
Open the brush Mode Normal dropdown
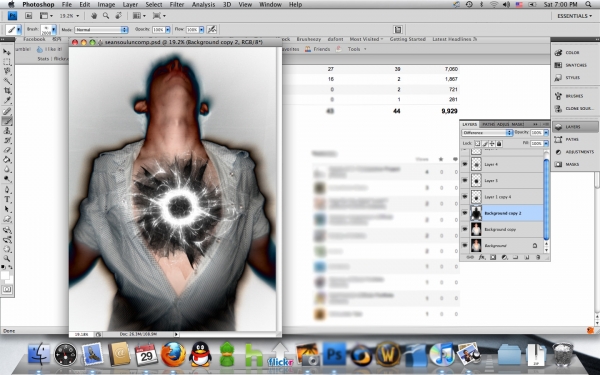tap(101, 29)
